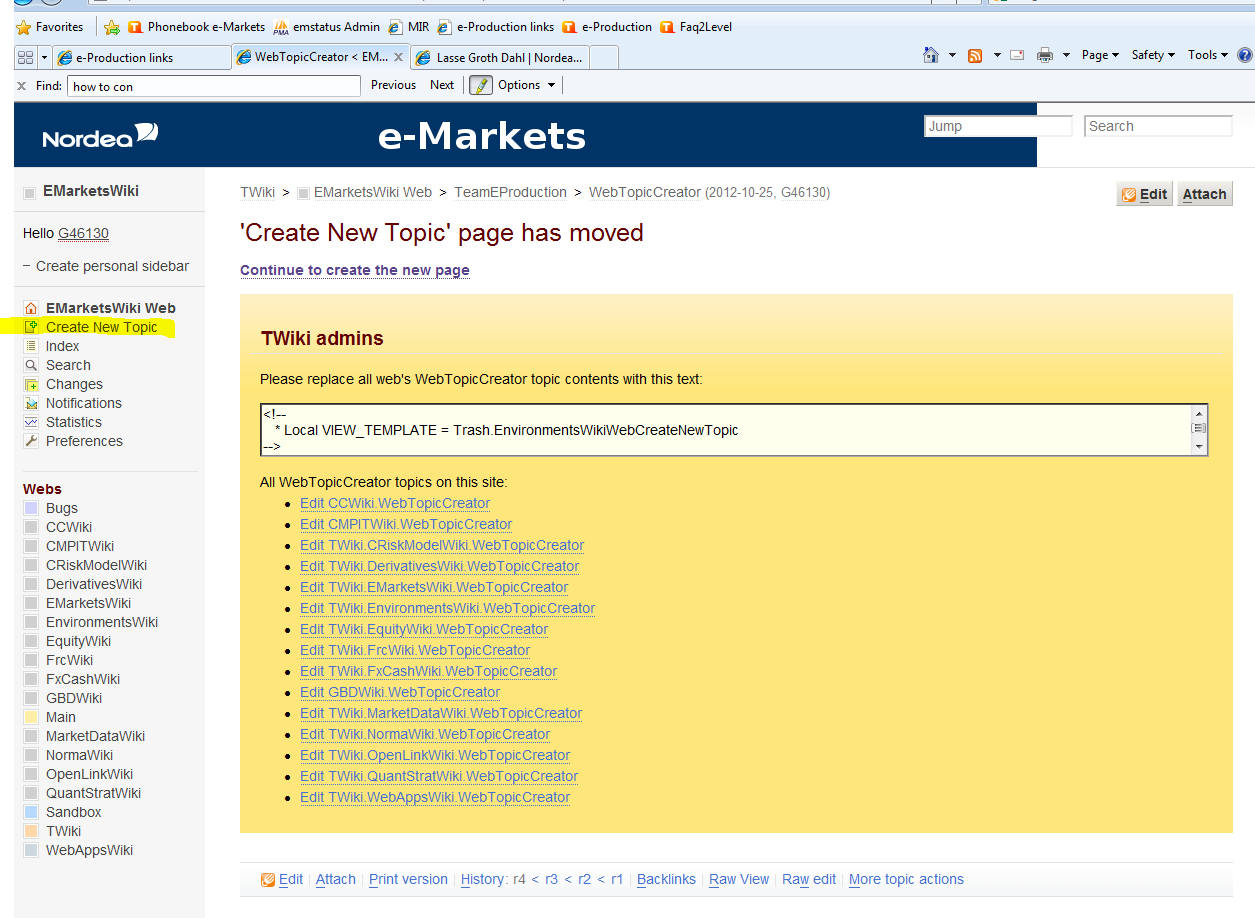Image resolution: width=1255 pixels, height=918 pixels.
Task: Click the browser Home icon in command bar
Action: coord(931,55)
